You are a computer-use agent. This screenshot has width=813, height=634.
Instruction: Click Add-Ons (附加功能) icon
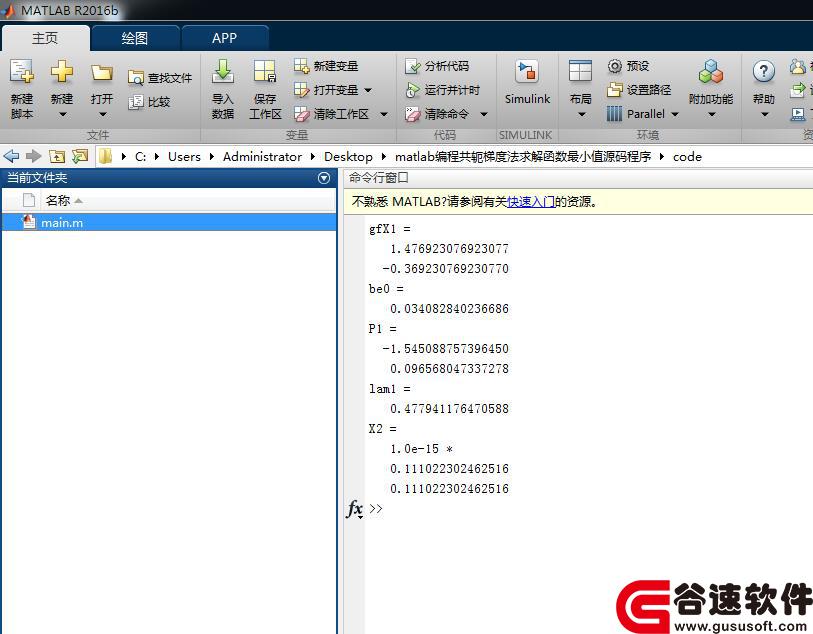[x=711, y=72]
